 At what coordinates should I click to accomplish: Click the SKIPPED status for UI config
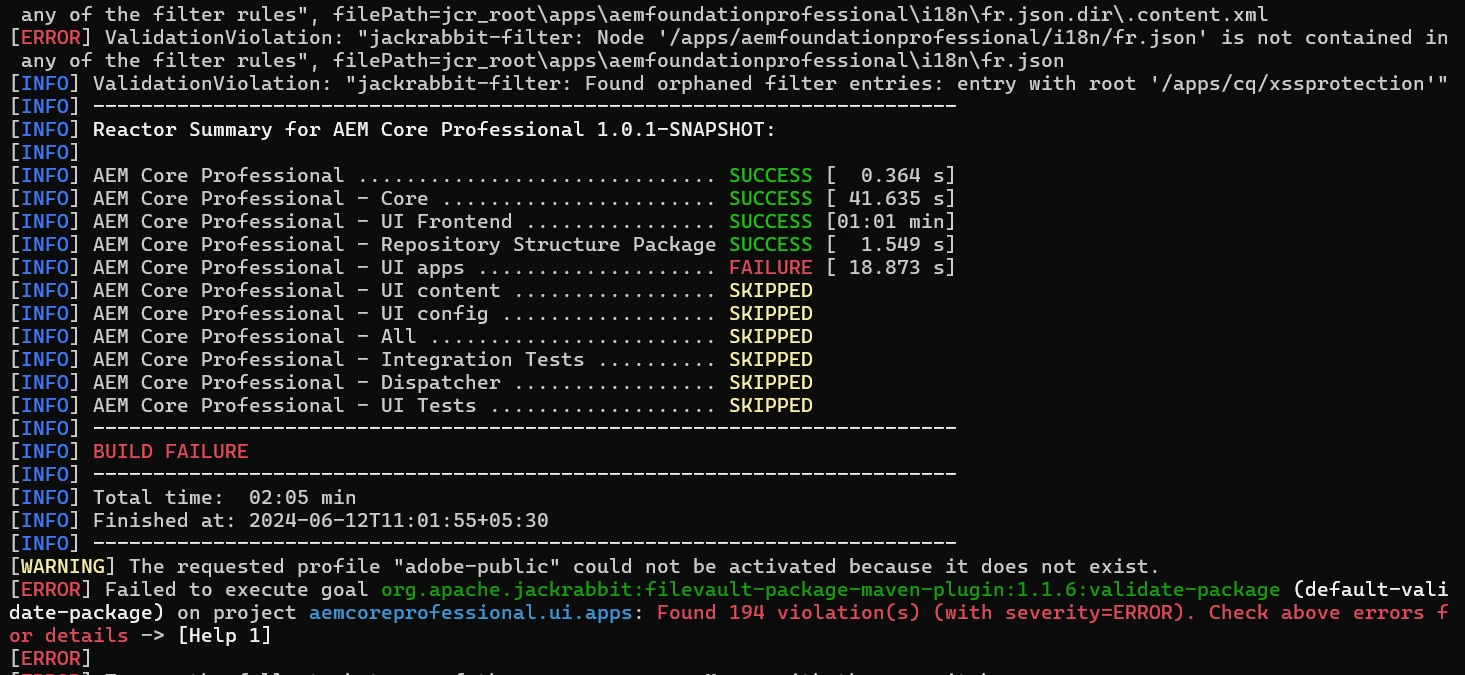pyautogui.click(x=770, y=314)
